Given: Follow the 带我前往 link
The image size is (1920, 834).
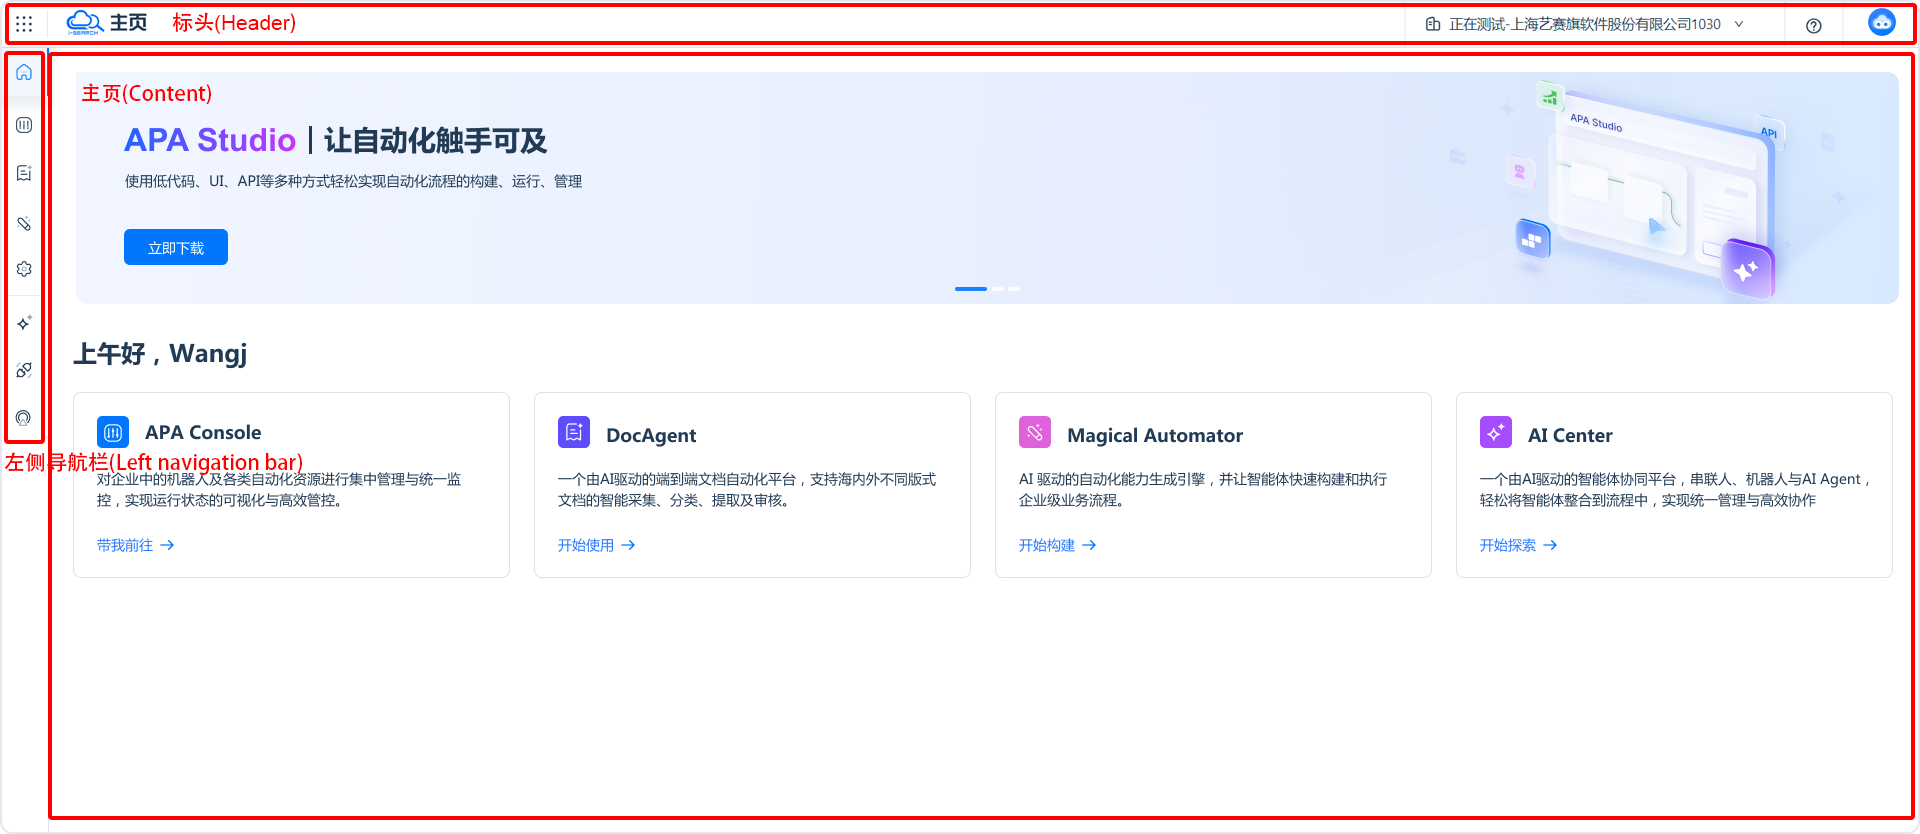Looking at the screenshot, I should tap(136, 545).
